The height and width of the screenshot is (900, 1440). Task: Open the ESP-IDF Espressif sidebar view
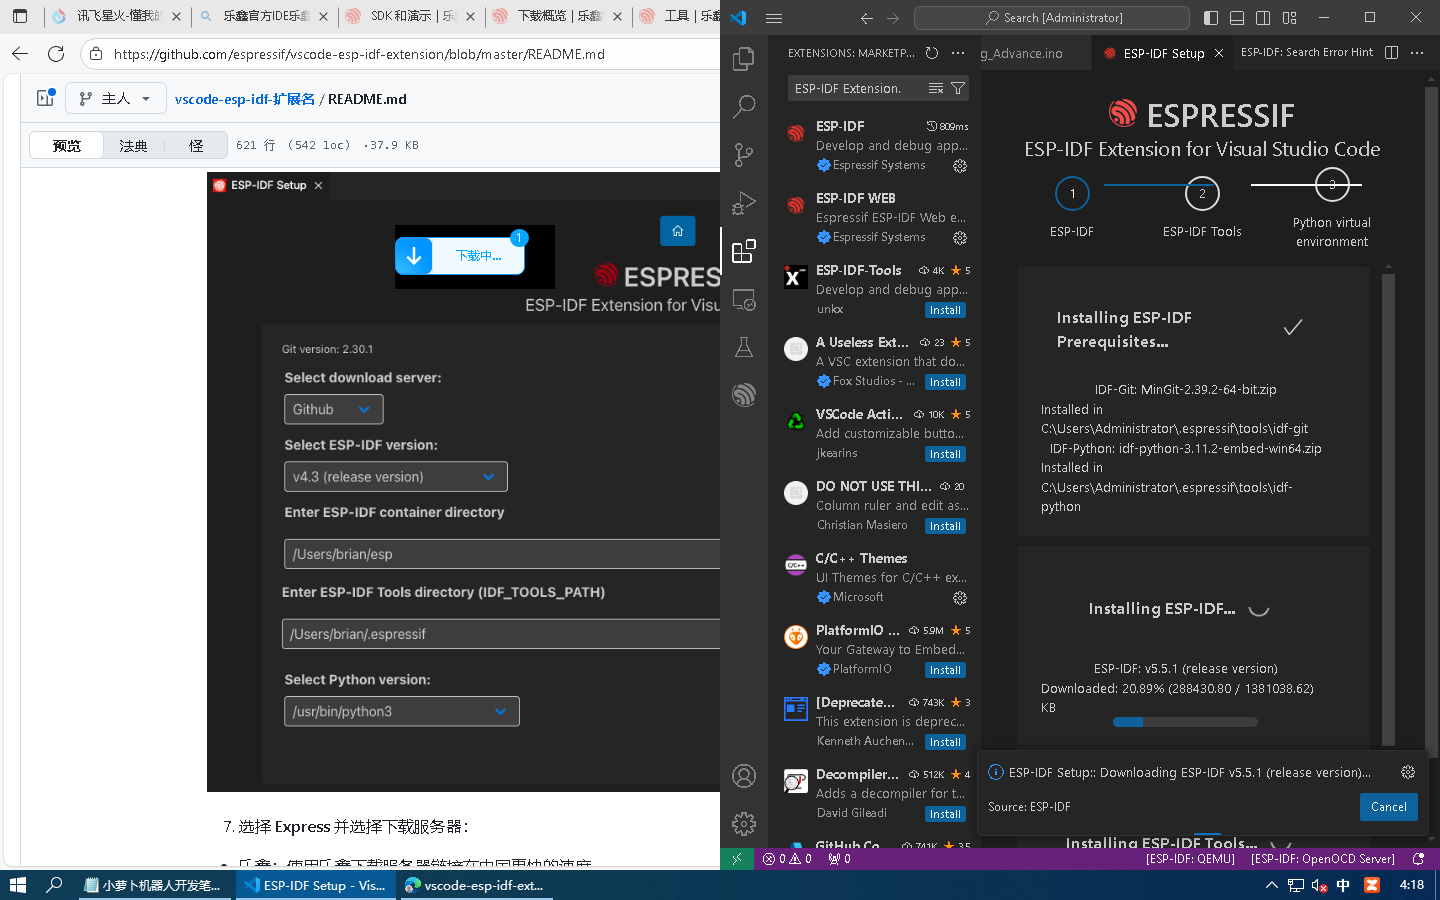[743, 395]
